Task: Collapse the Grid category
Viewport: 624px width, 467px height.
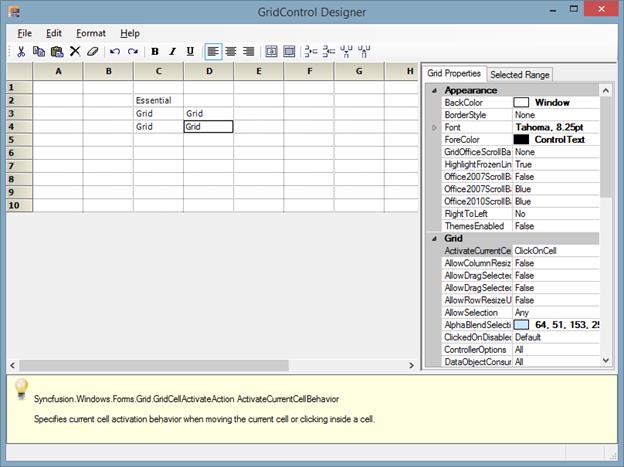Action: coord(435,238)
